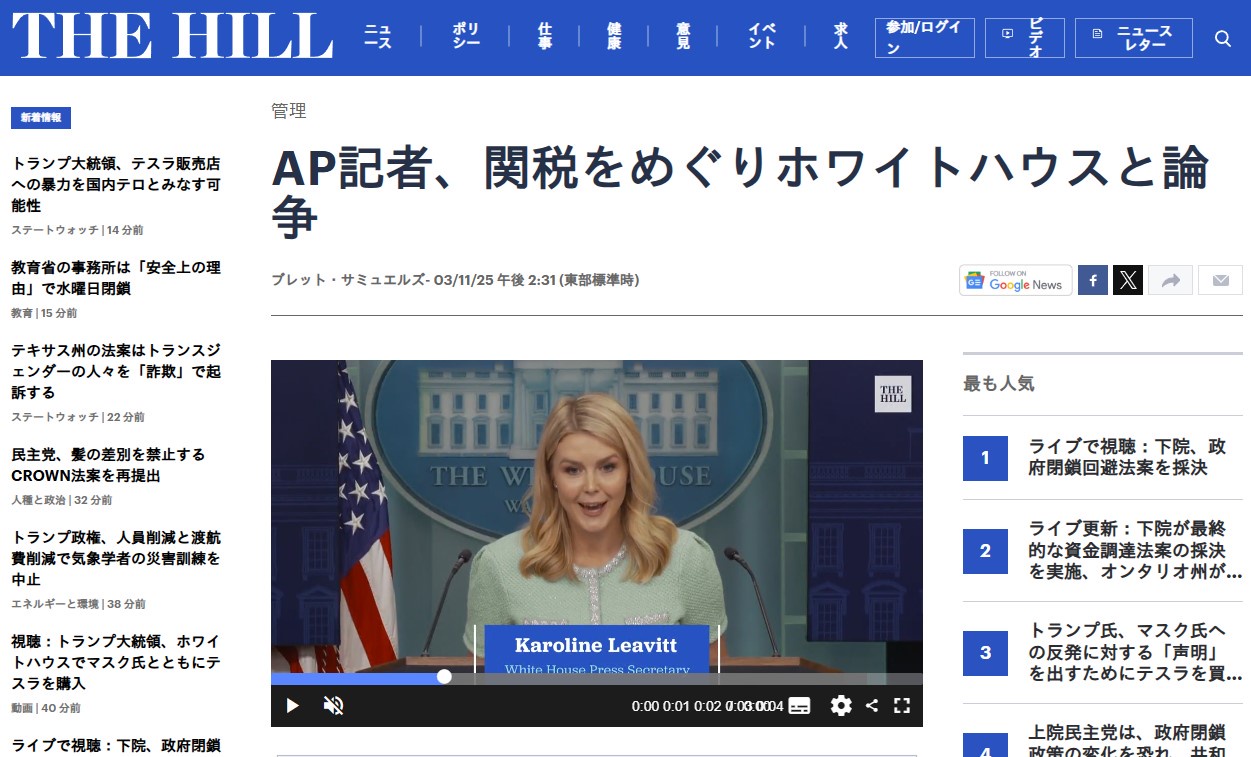Click the search magnifier icon in header
Image resolution: width=1251 pixels, height=757 pixels.
[x=1222, y=38]
